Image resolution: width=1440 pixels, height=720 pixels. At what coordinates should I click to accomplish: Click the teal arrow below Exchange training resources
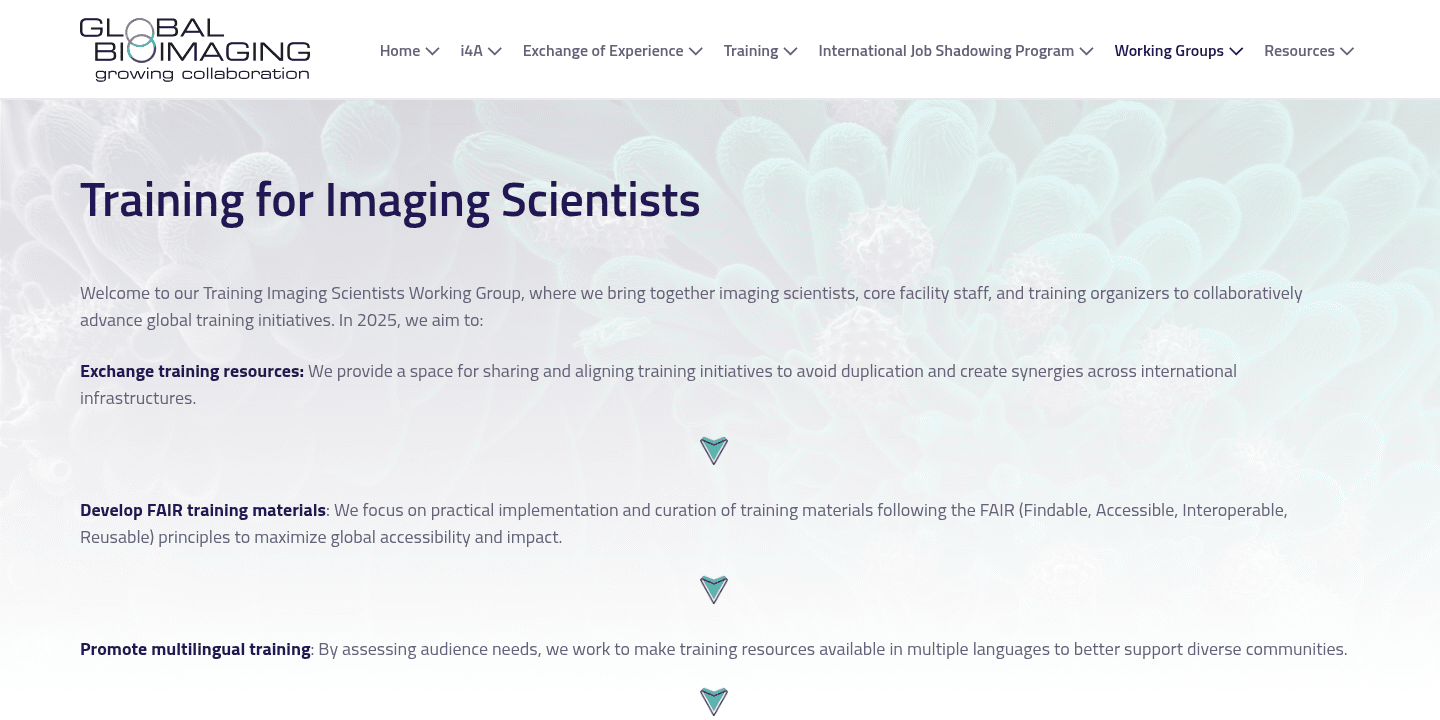coord(713,450)
